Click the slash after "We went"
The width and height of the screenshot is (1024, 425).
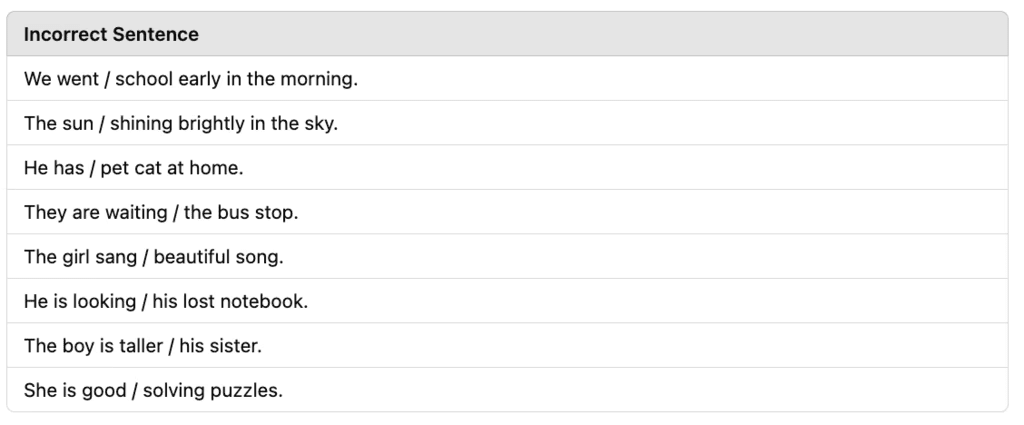(107, 79)
